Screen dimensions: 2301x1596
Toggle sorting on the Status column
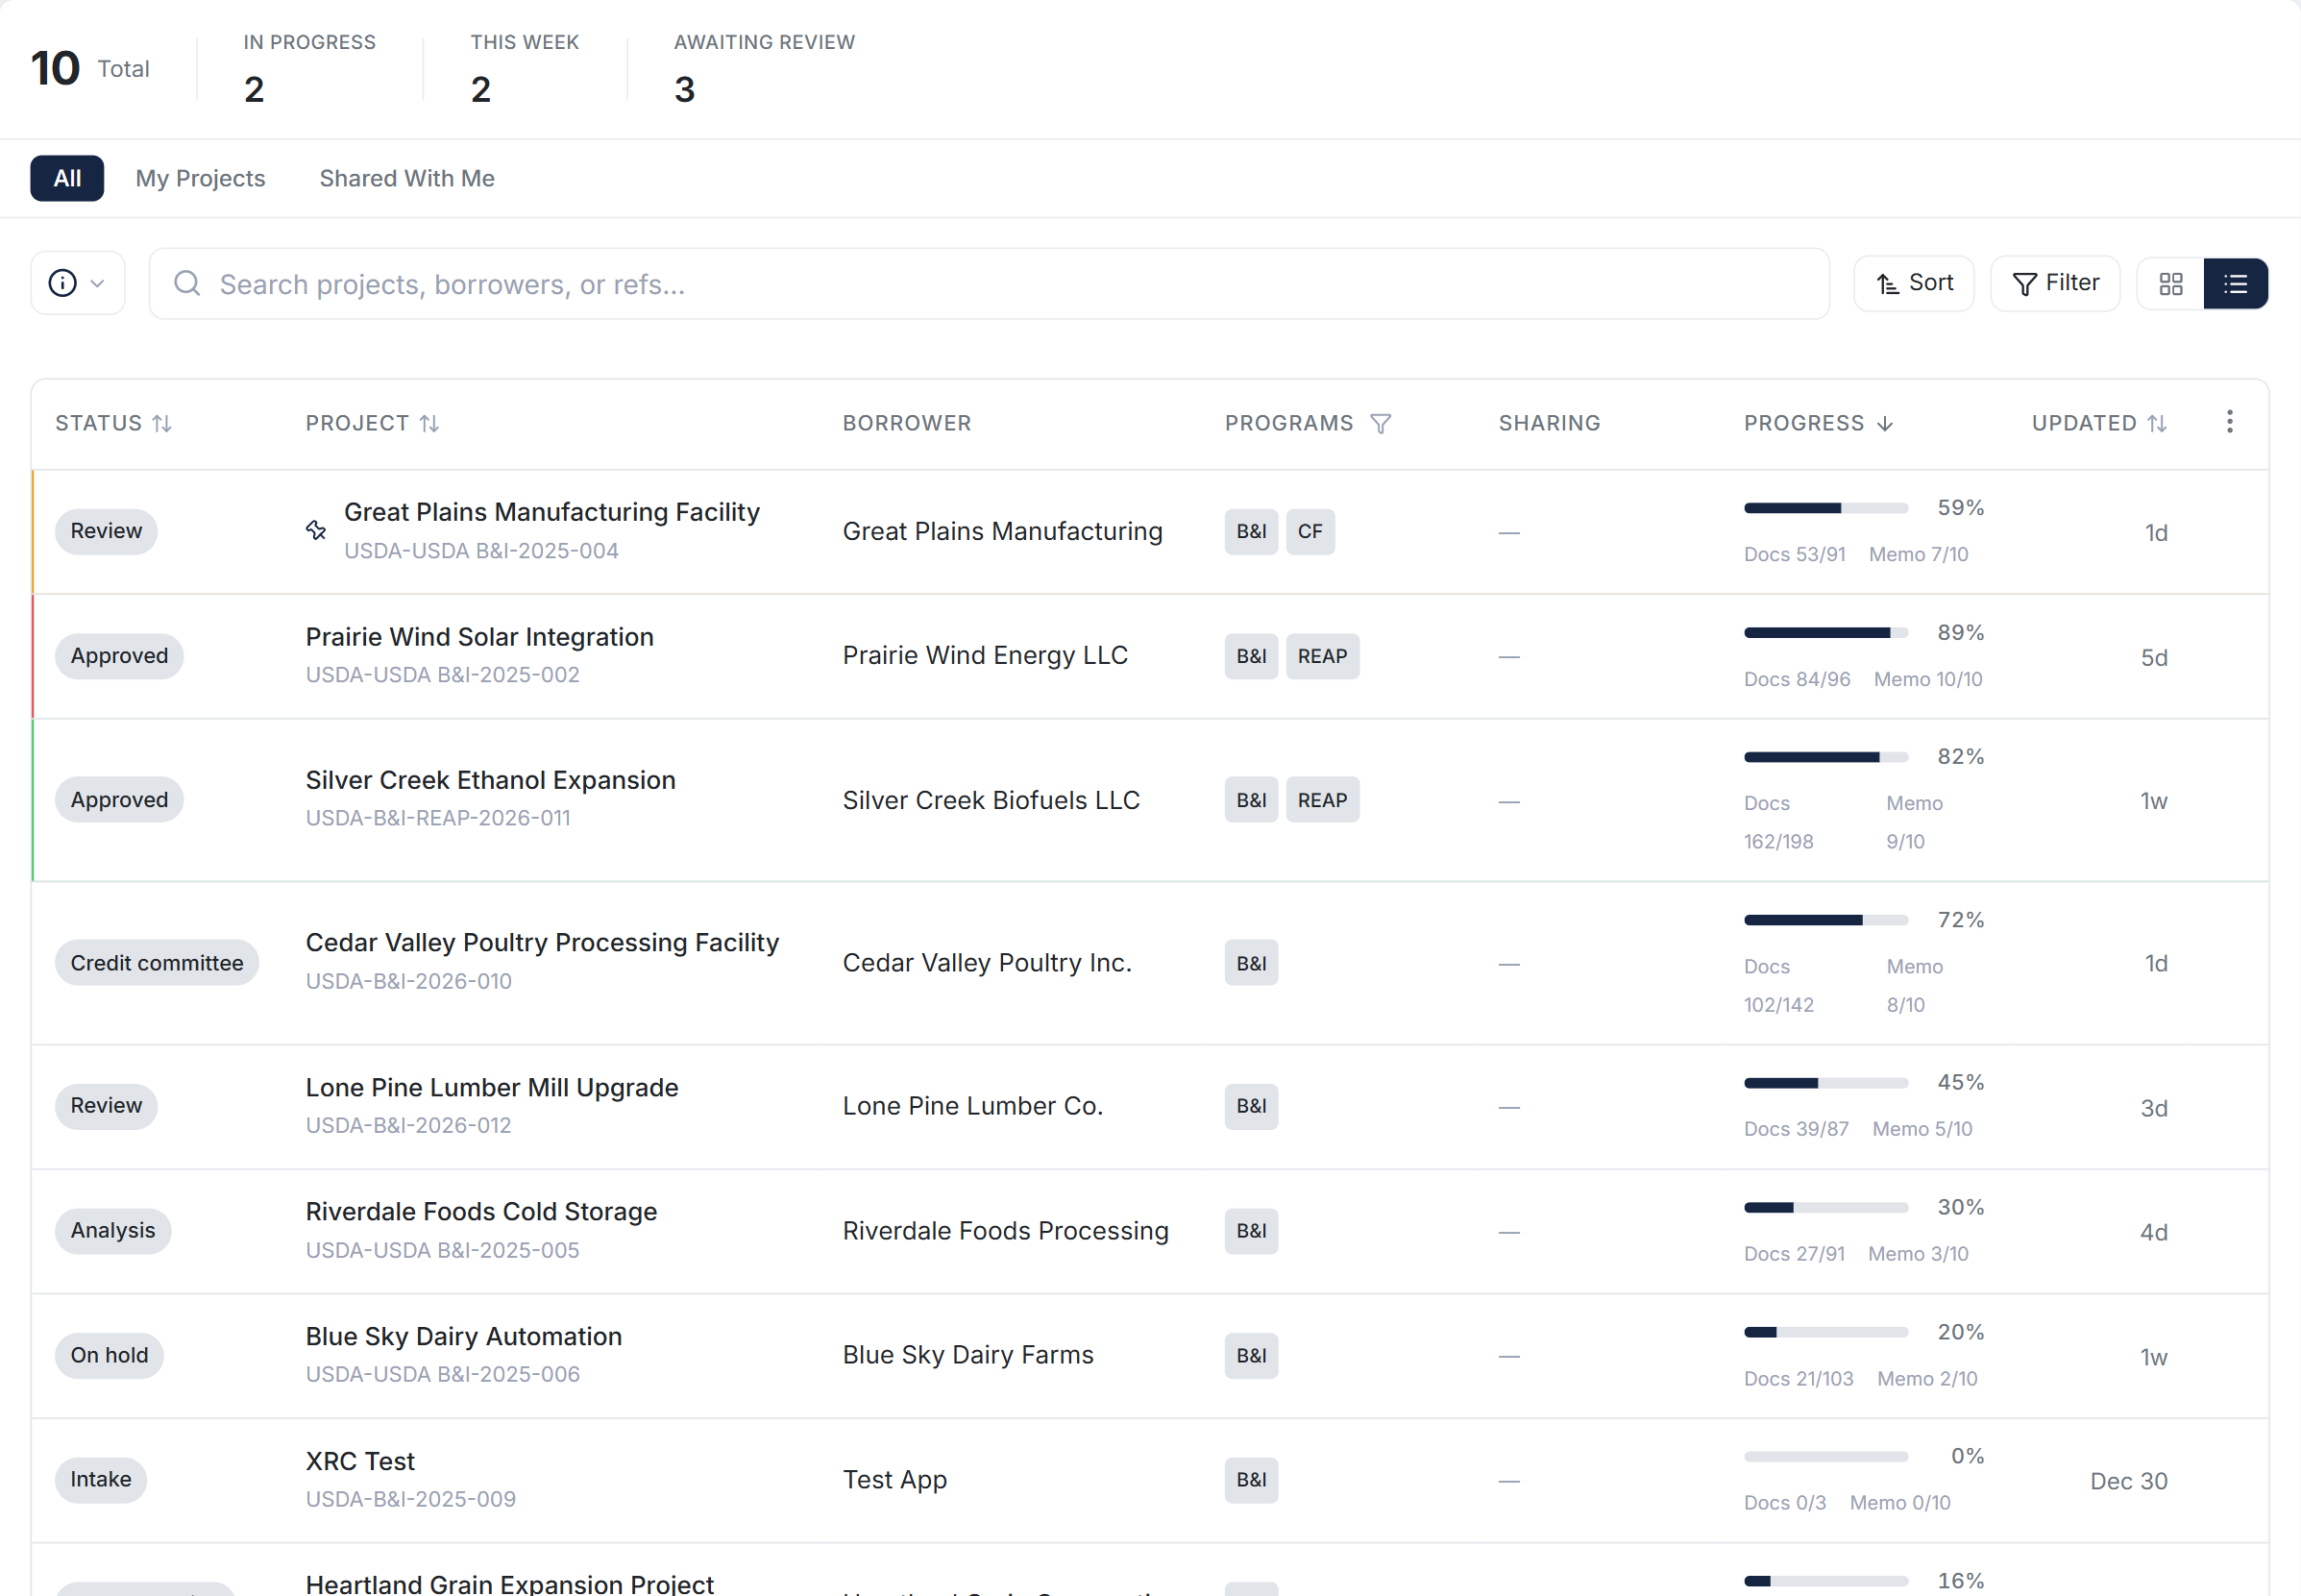(x=163, y=423)
